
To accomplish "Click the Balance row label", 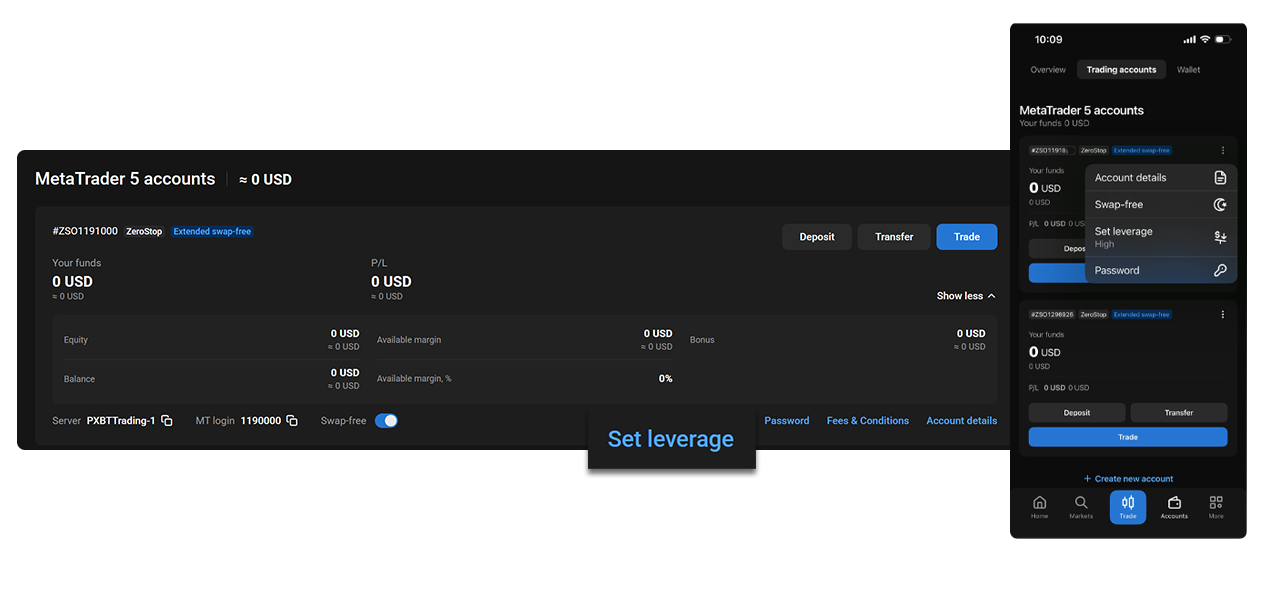I will pyautogui.click(x=79, y=379).
